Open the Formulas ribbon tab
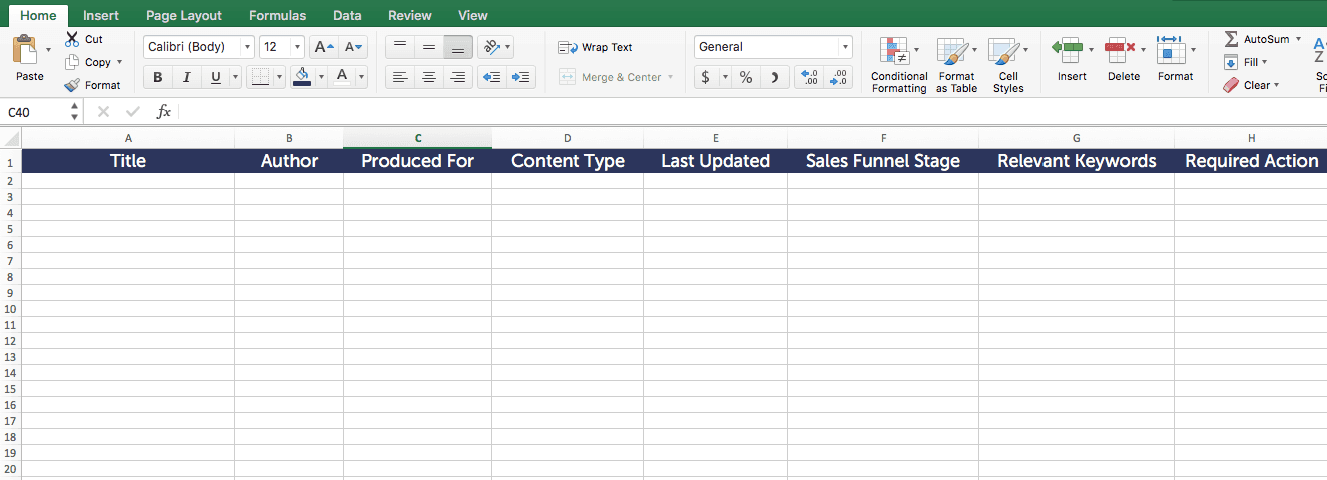This screenshot has height=480, width=1327. [x=277, y=15]
